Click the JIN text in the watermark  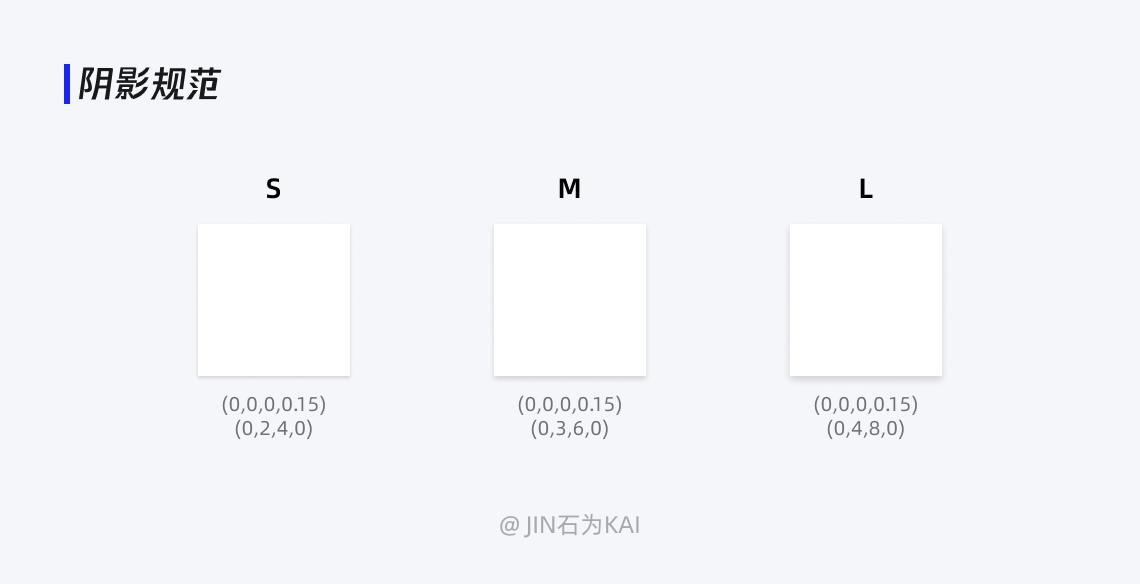[540, 525]
